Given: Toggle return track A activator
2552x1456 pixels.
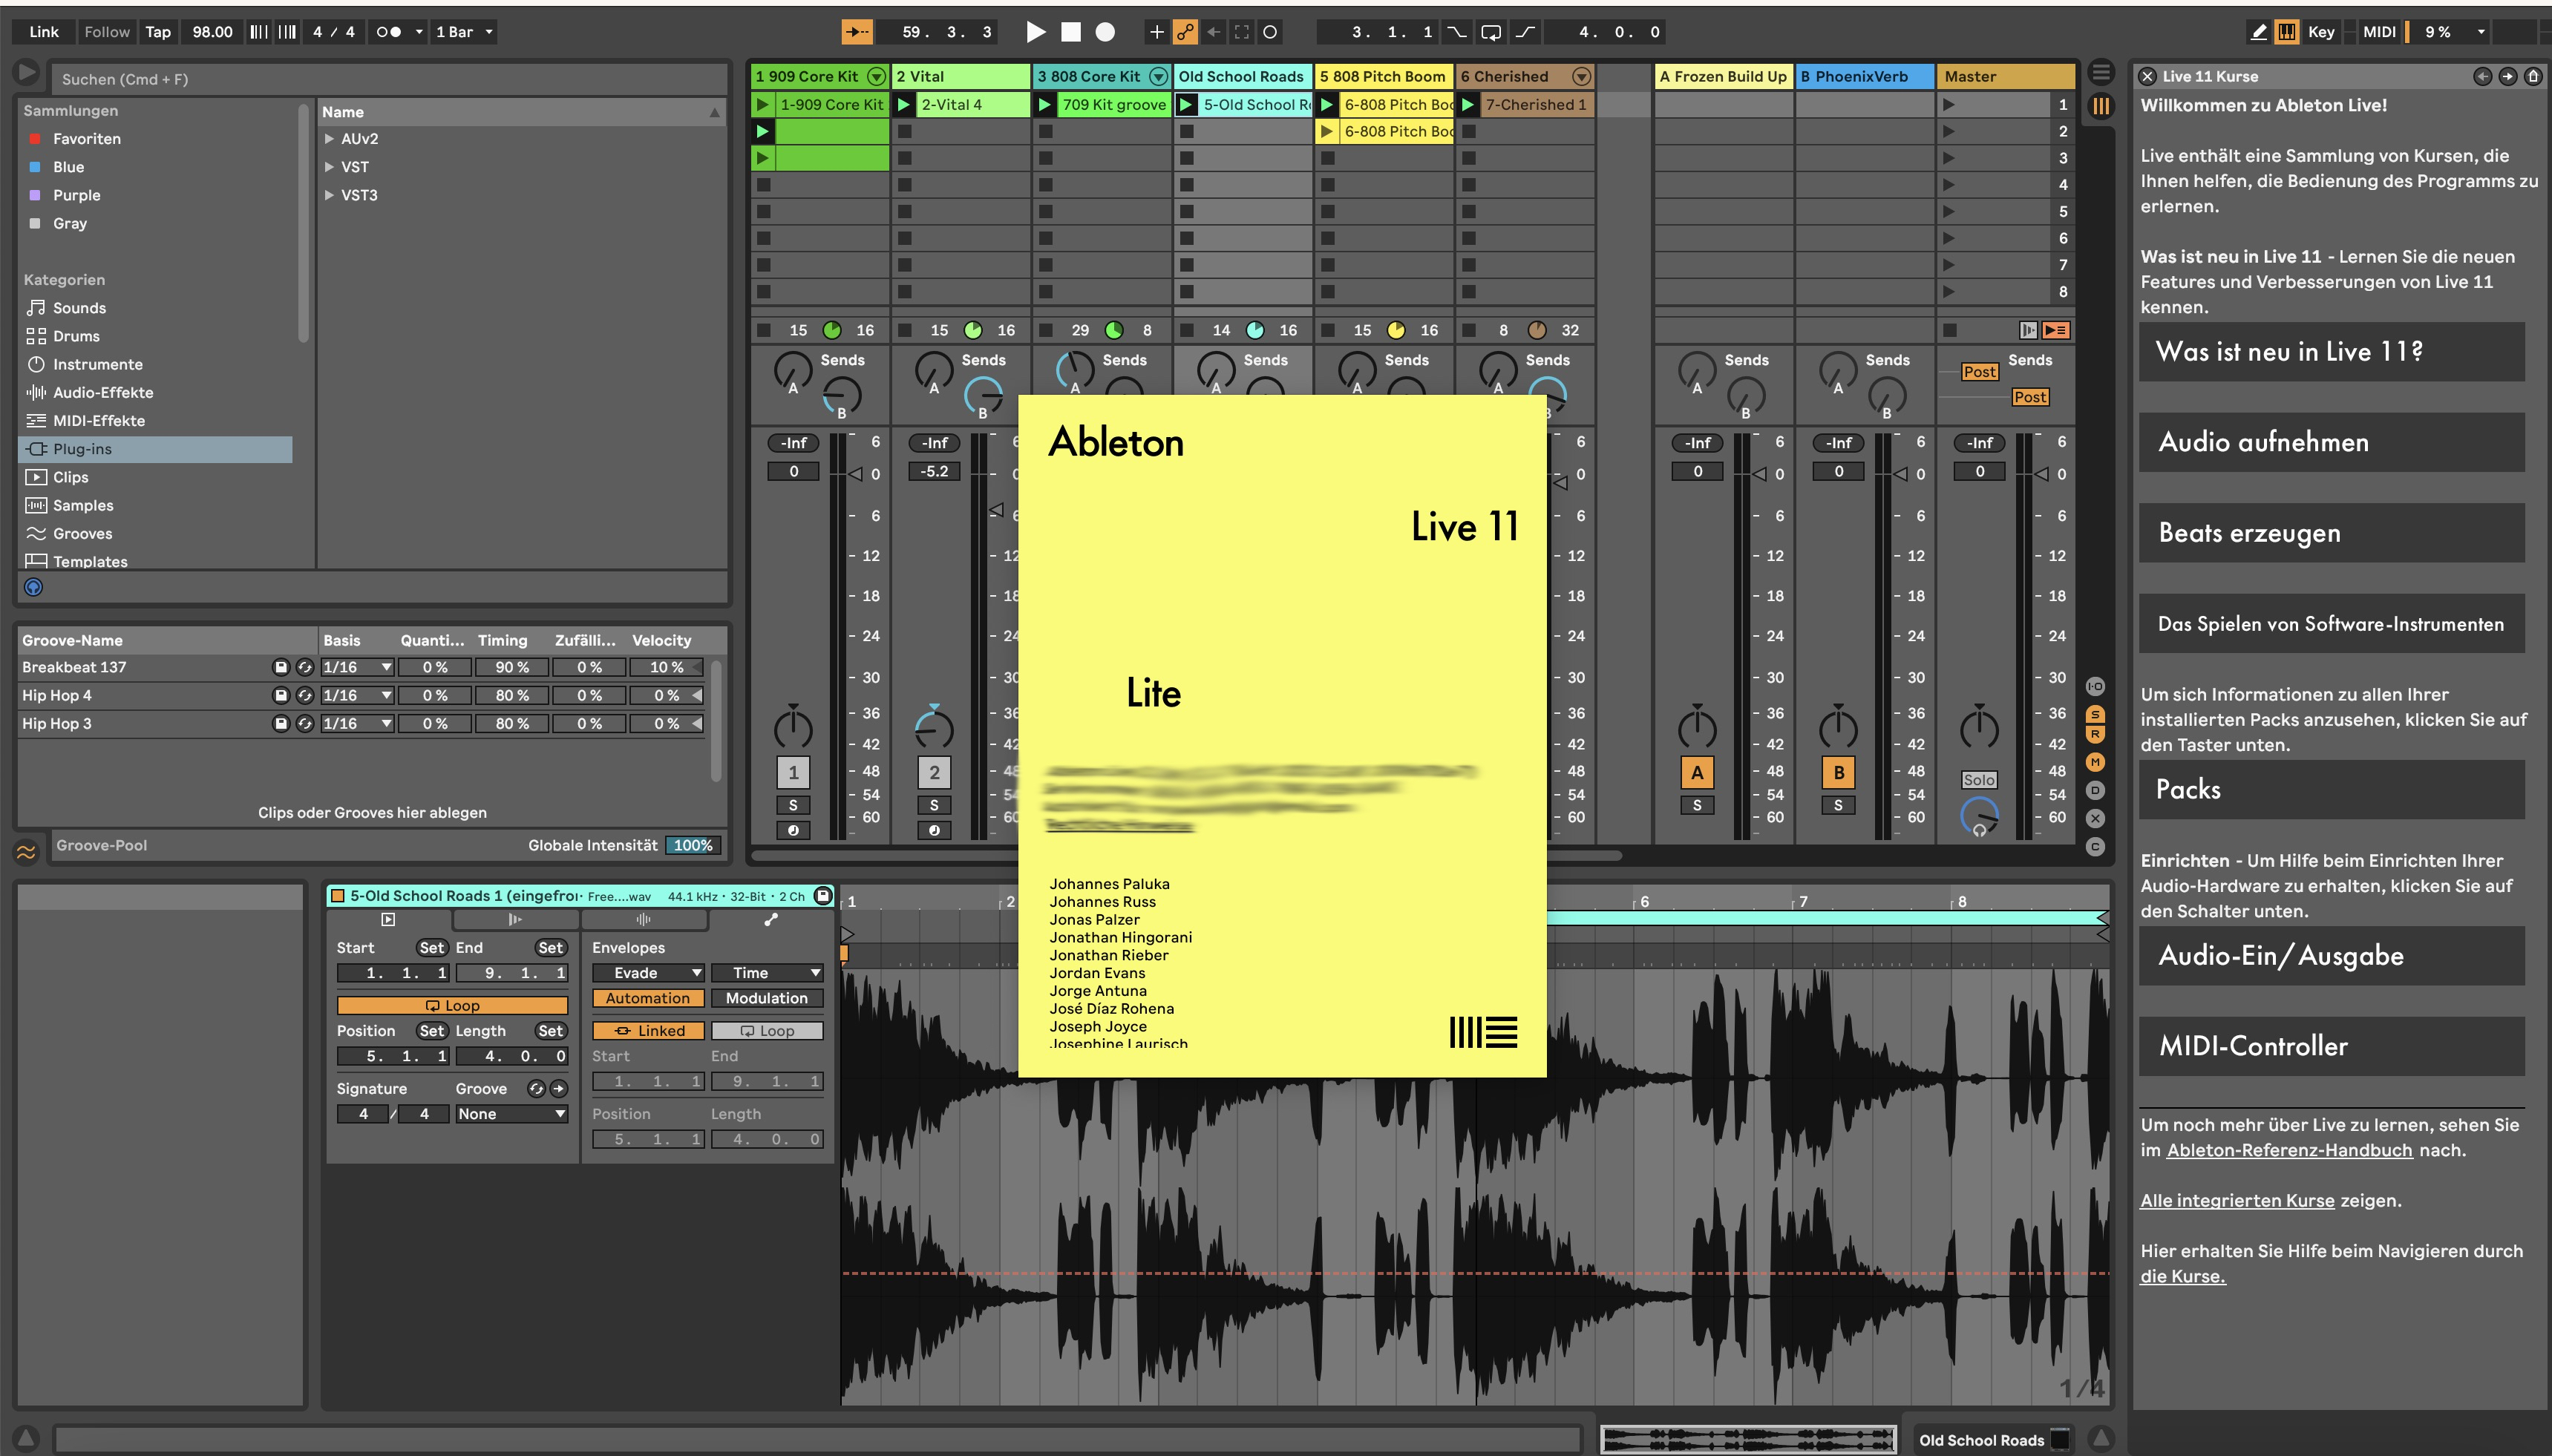Looking at the screenshot, I should (1697, 772).
